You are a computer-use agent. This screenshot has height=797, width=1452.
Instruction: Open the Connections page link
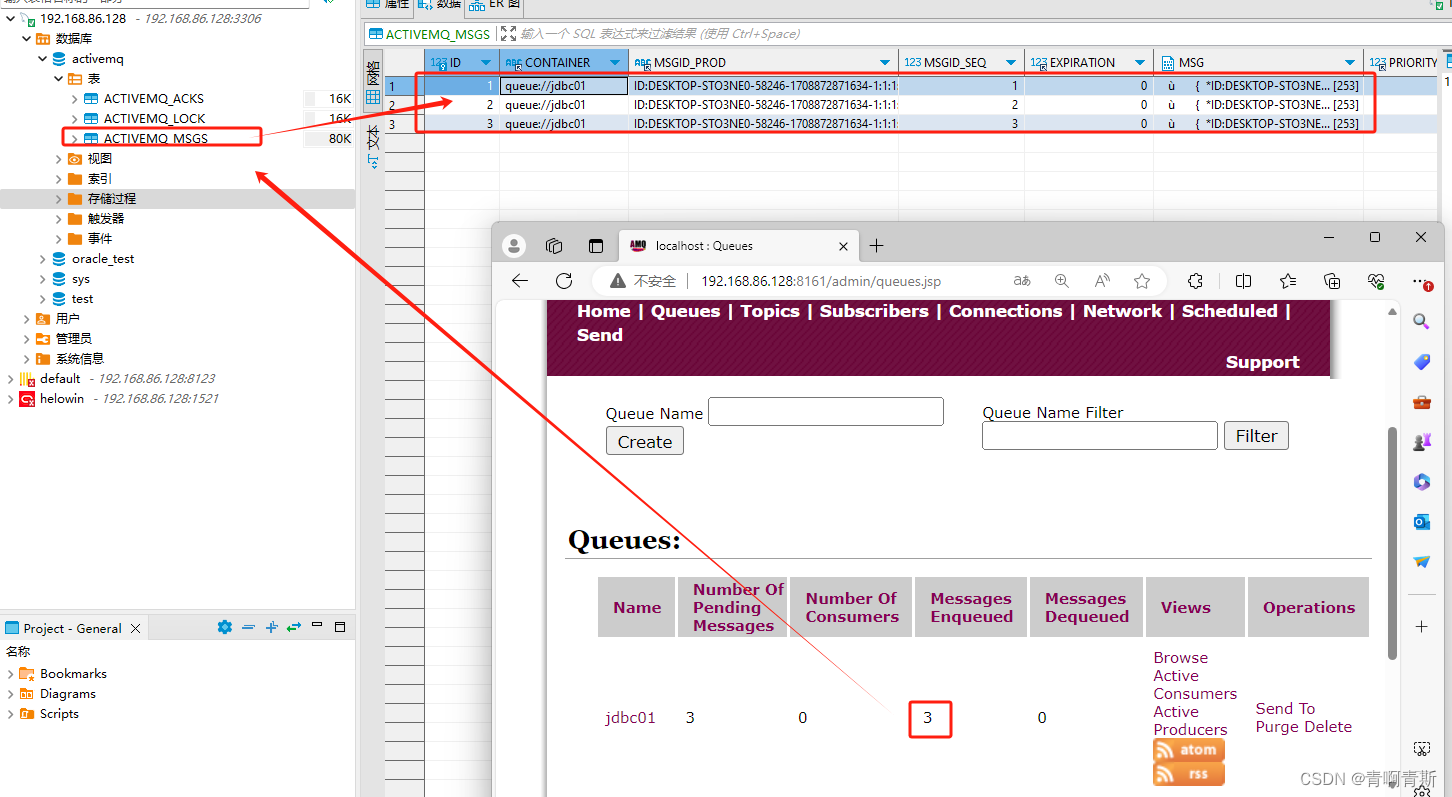tap(1005, 311)
